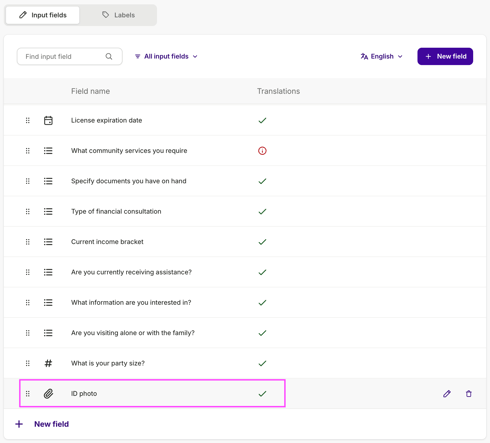Click paperclip attachment icon next to ID photo
Viewport: 490px width, 443px height.
tap(48, 394)
